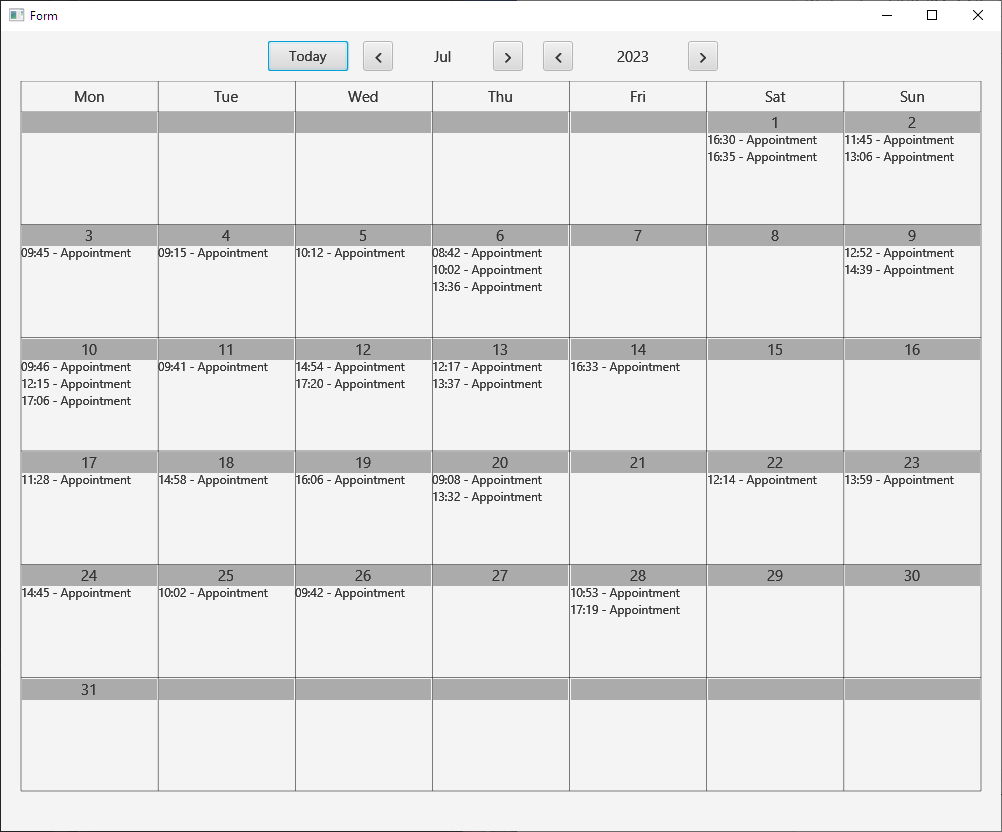Maximize the Form window
The image size is (1002, 832).
pyautogui.click(x=932, y=15)
